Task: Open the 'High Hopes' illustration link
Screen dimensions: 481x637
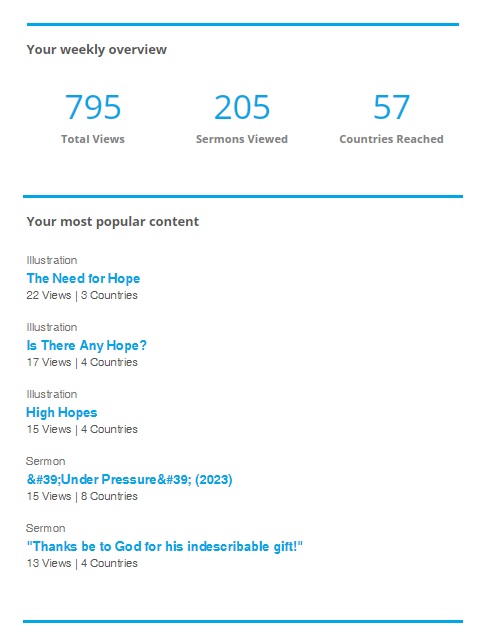Action: (x=62, y=412)
